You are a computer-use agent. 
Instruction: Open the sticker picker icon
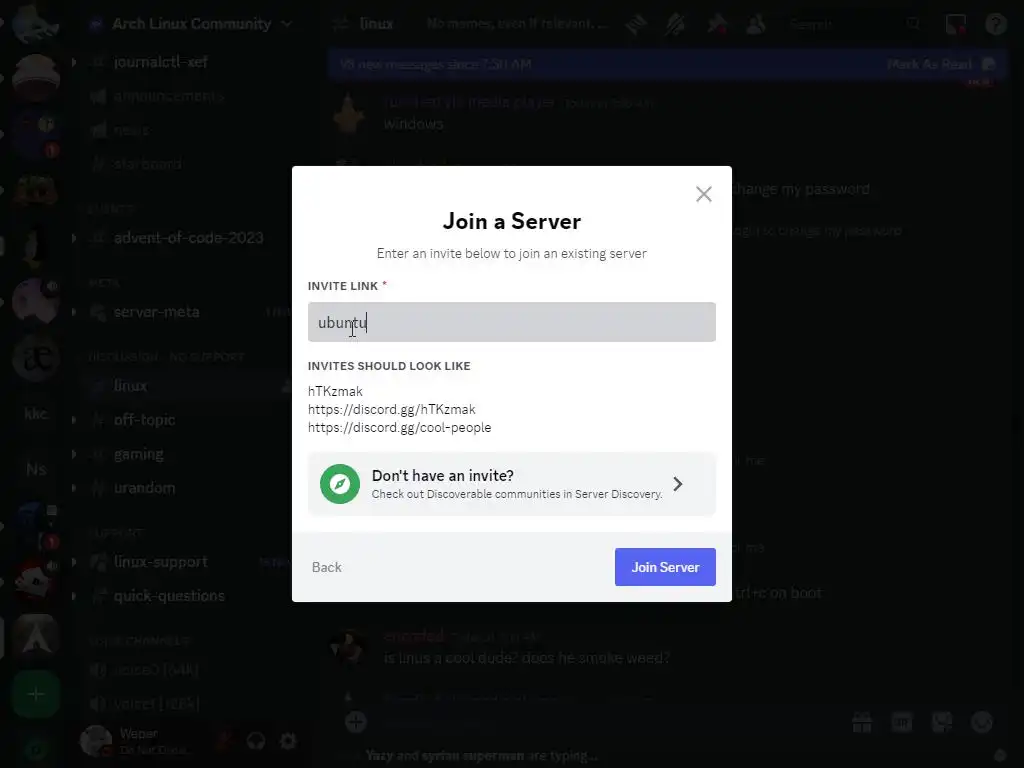coord(942,722)
